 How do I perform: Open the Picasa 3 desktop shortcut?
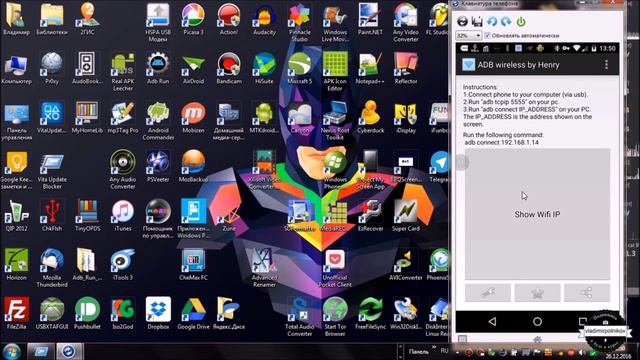(193, 18)
